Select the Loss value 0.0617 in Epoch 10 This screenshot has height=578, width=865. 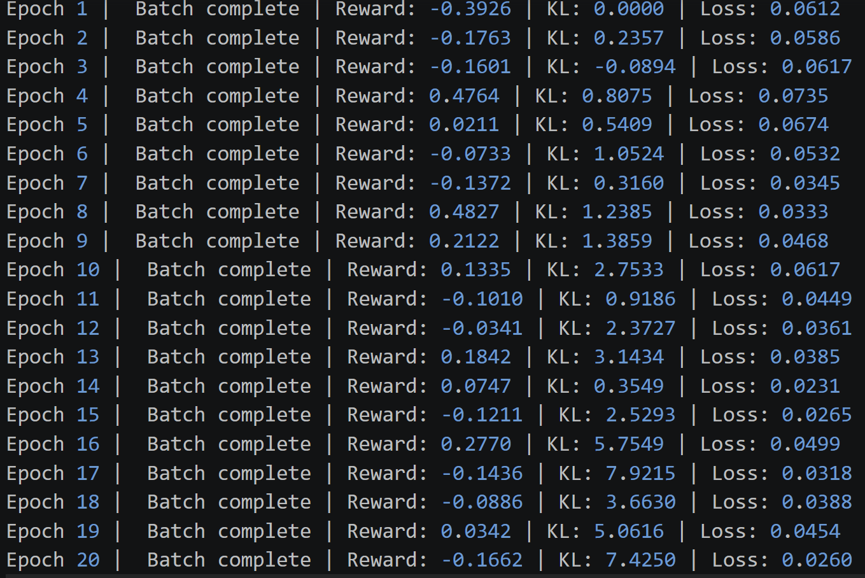click(x=805, y=270)
